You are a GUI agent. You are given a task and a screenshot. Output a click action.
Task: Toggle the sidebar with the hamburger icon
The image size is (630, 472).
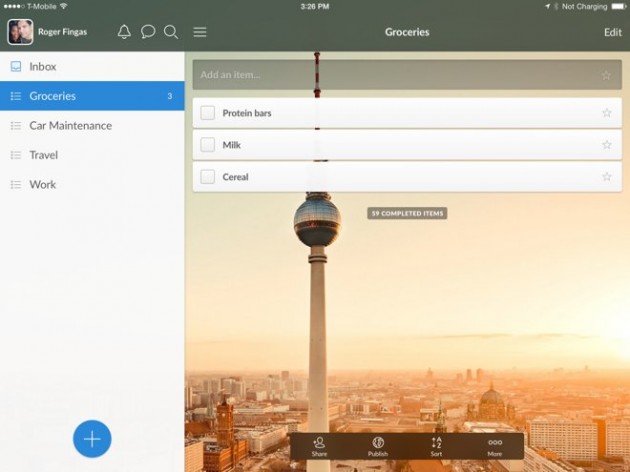(x=200, y=32)
